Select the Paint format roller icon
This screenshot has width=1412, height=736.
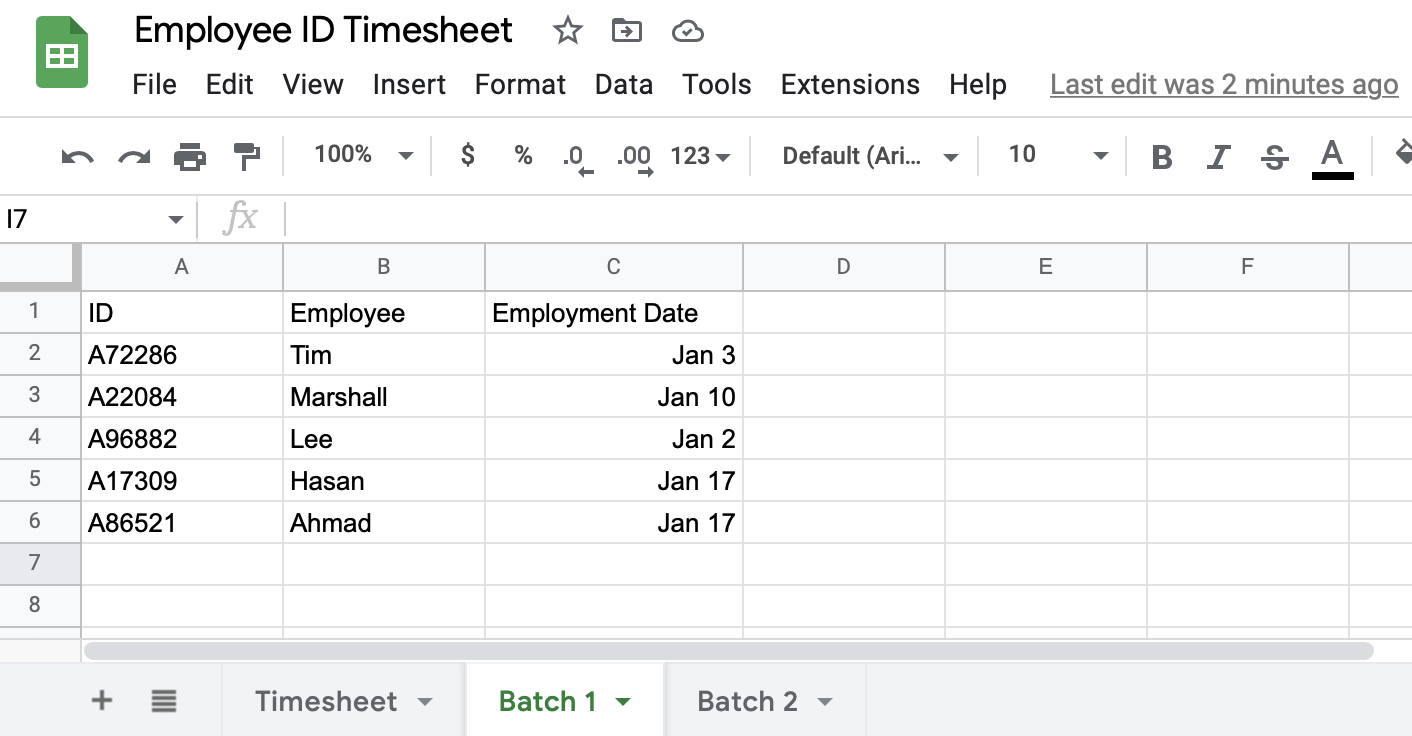tap(246, 156)
